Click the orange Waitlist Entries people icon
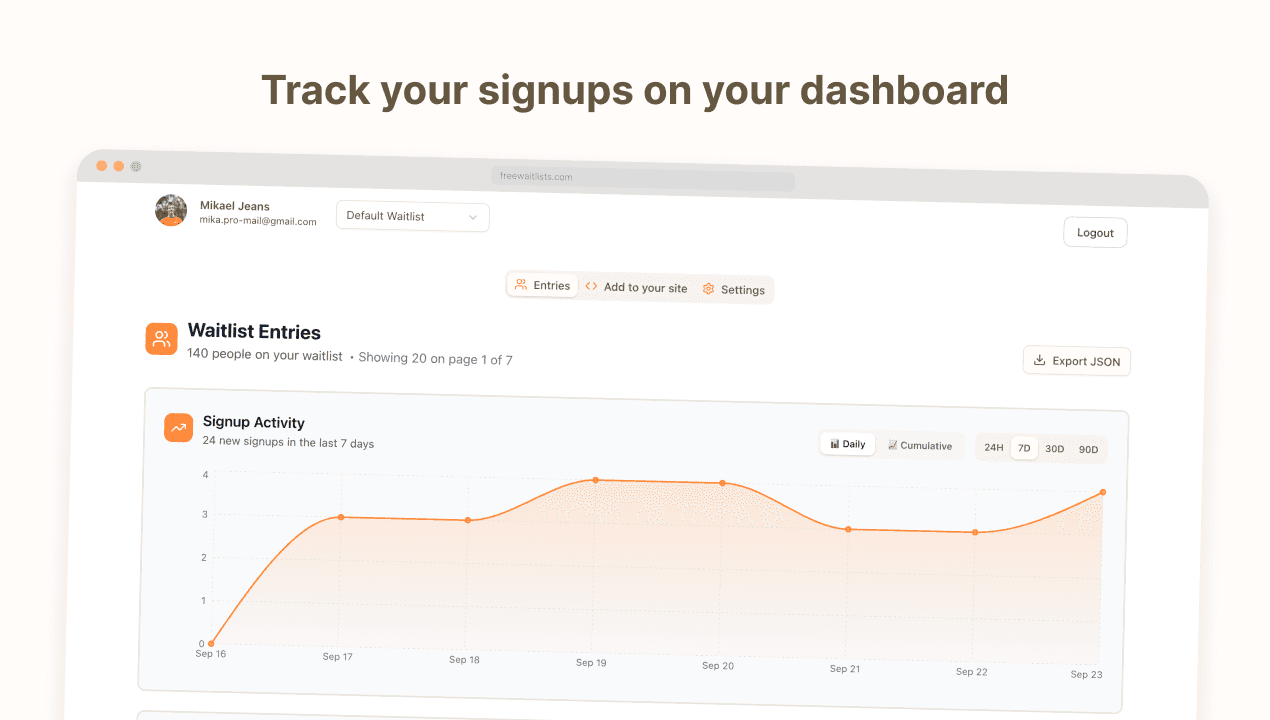The width and height of the screenshot is (1270, 720). [x=161, y=339]
